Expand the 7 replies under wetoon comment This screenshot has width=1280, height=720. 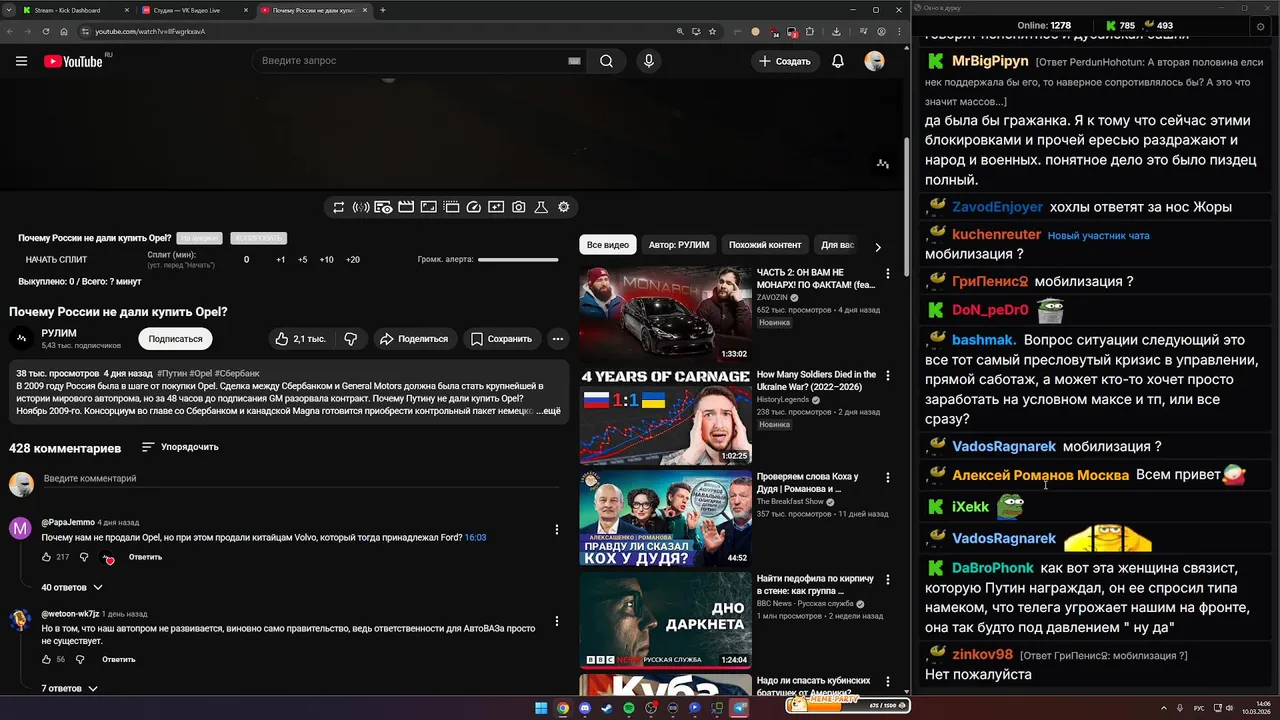tap(70, 689)
